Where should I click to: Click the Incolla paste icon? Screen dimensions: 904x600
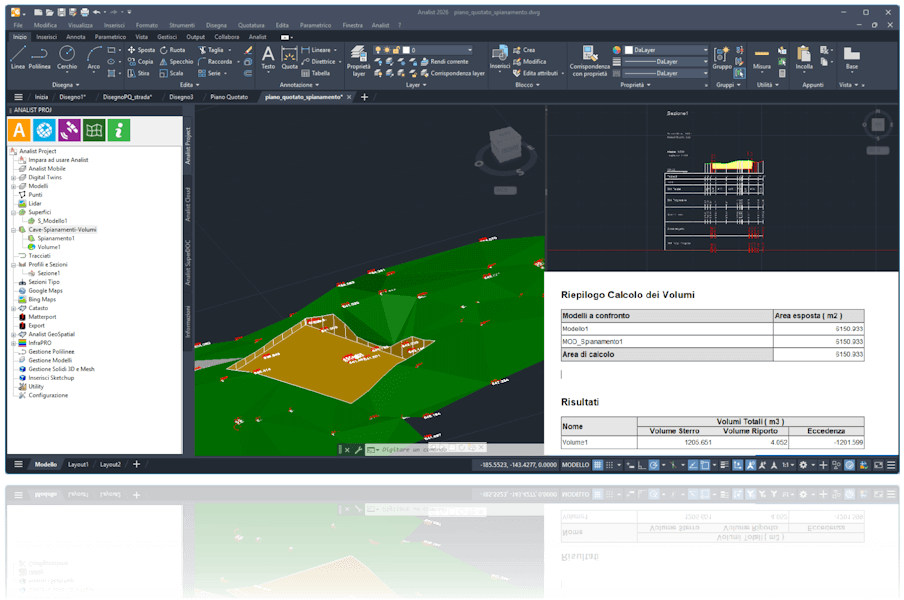pos(804,58)
